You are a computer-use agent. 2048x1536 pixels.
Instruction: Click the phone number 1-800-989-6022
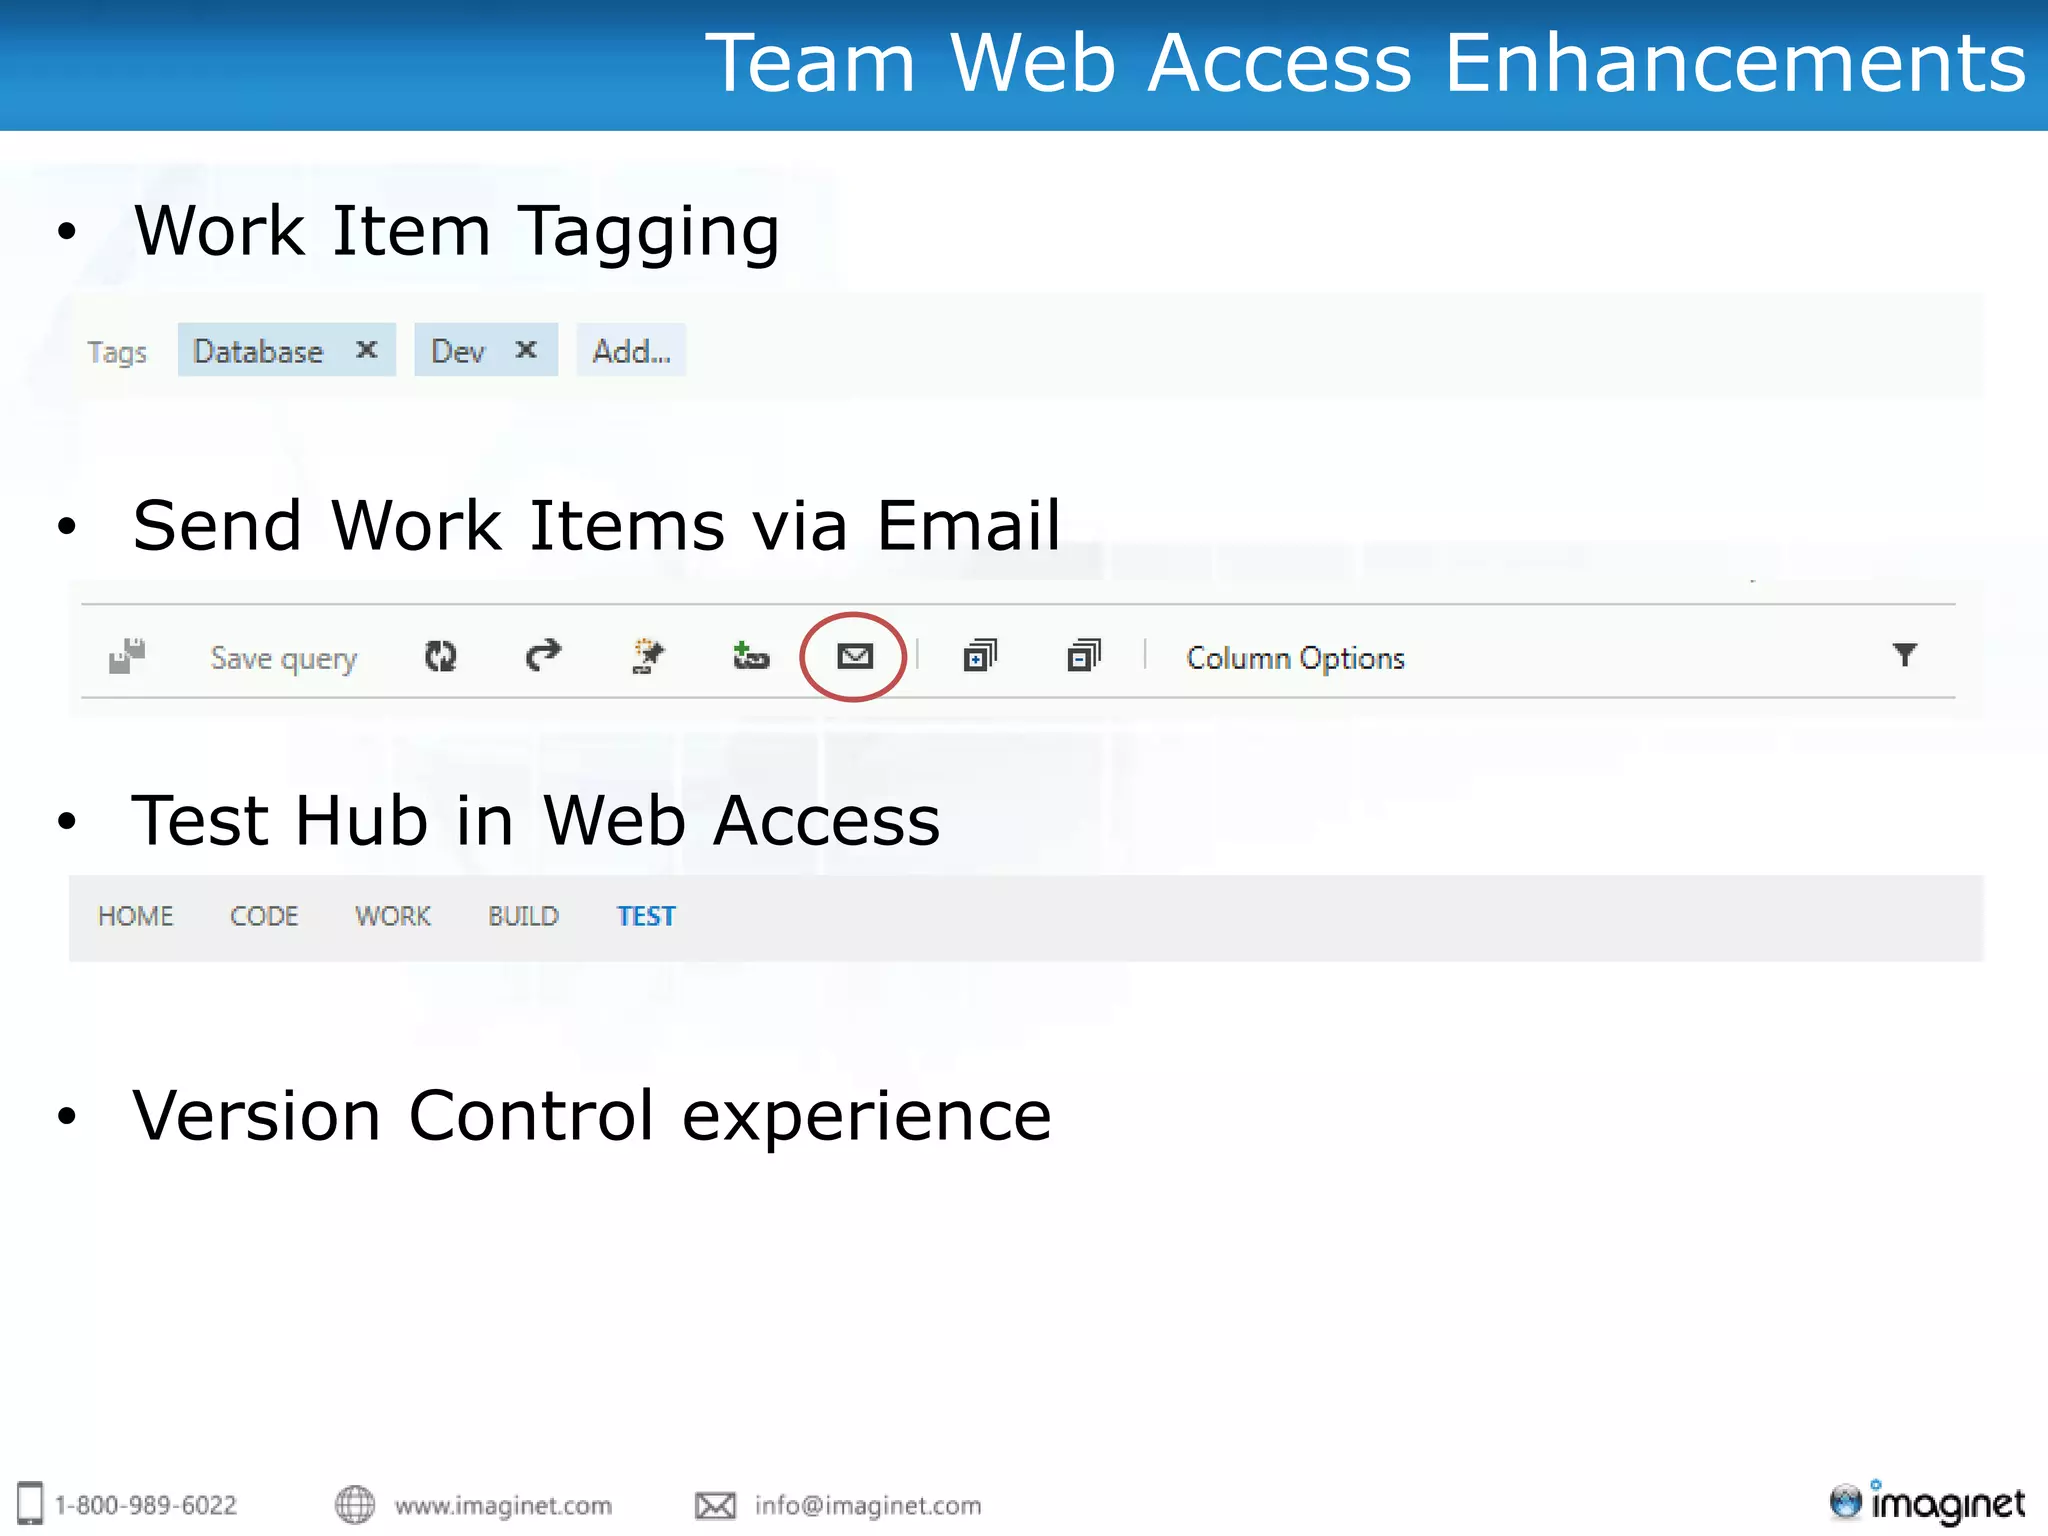click(x=146, y=1505)
